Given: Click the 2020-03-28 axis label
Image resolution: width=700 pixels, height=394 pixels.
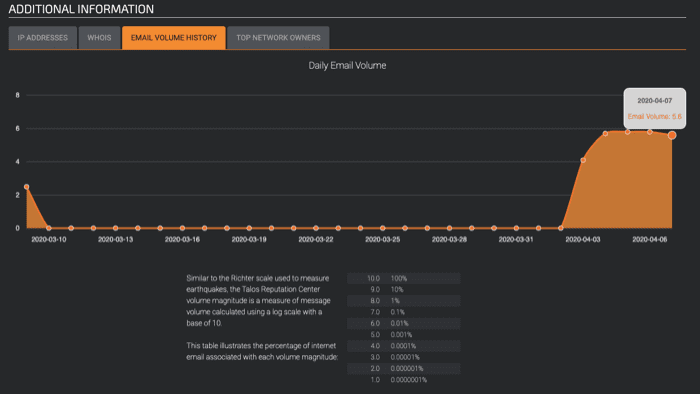Looking at the screenshot, I should [449, 240].
